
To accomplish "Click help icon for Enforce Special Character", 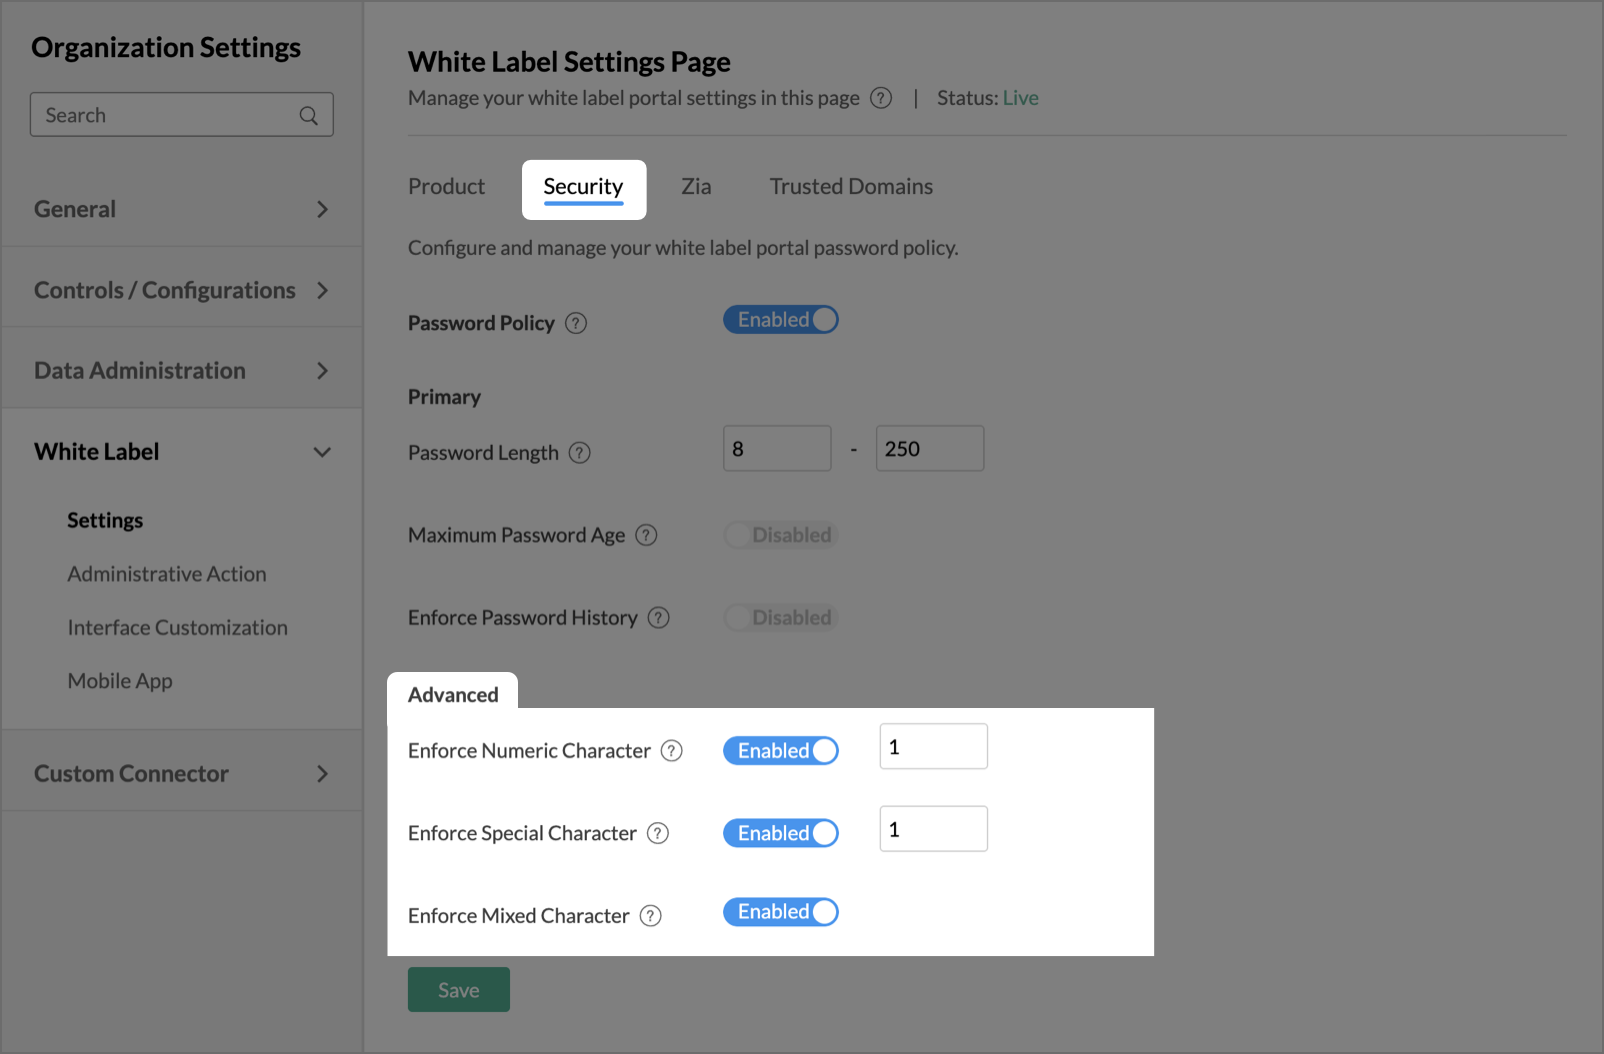I will [x=658, y=833].
